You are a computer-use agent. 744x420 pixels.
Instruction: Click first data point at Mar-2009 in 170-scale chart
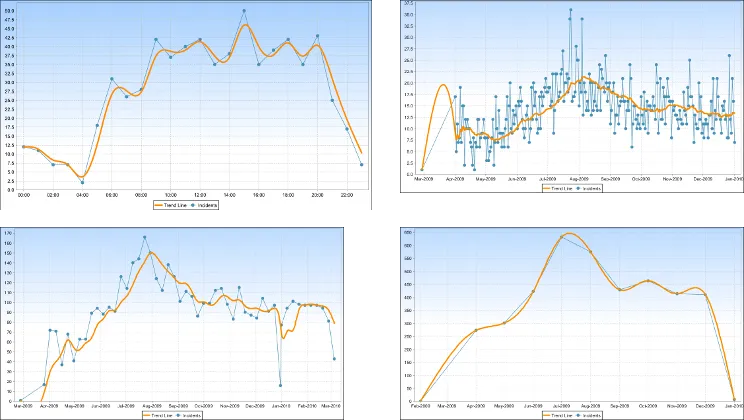(x=20, y=401)
